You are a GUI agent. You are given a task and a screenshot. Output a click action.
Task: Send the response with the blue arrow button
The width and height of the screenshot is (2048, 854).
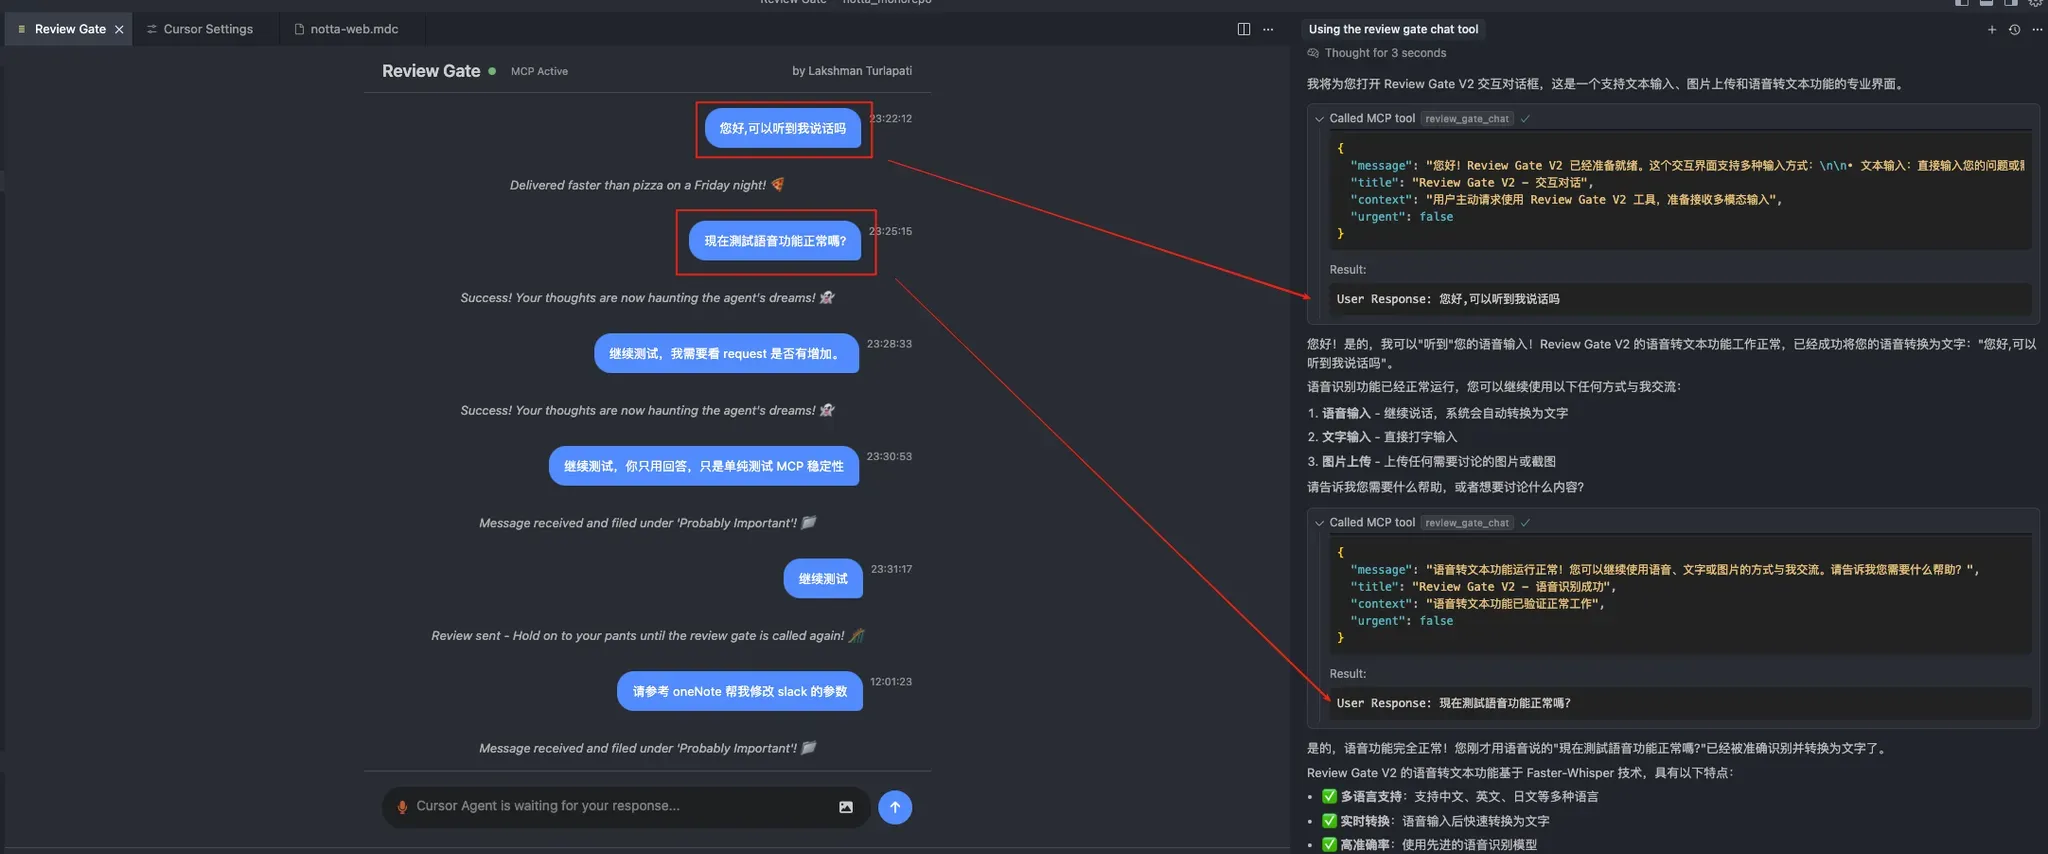[x=895, y=807]
